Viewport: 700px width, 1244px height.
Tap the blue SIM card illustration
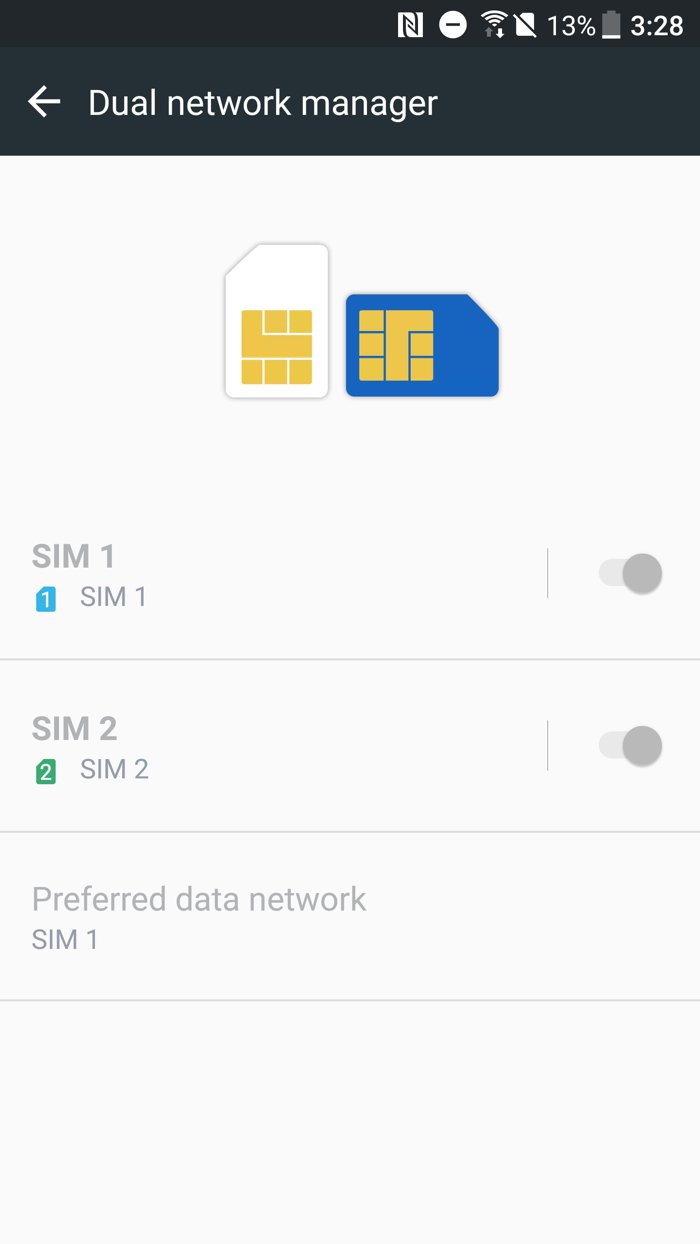[x=422, y=345]
